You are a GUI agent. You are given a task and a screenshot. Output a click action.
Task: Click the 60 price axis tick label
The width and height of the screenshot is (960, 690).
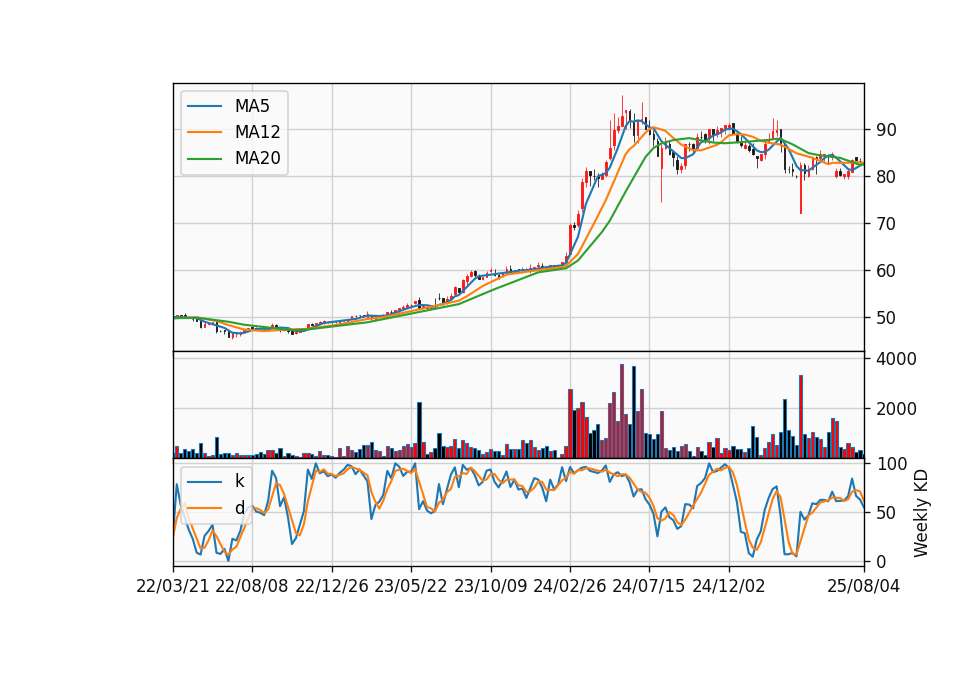[x=886, y=271]
